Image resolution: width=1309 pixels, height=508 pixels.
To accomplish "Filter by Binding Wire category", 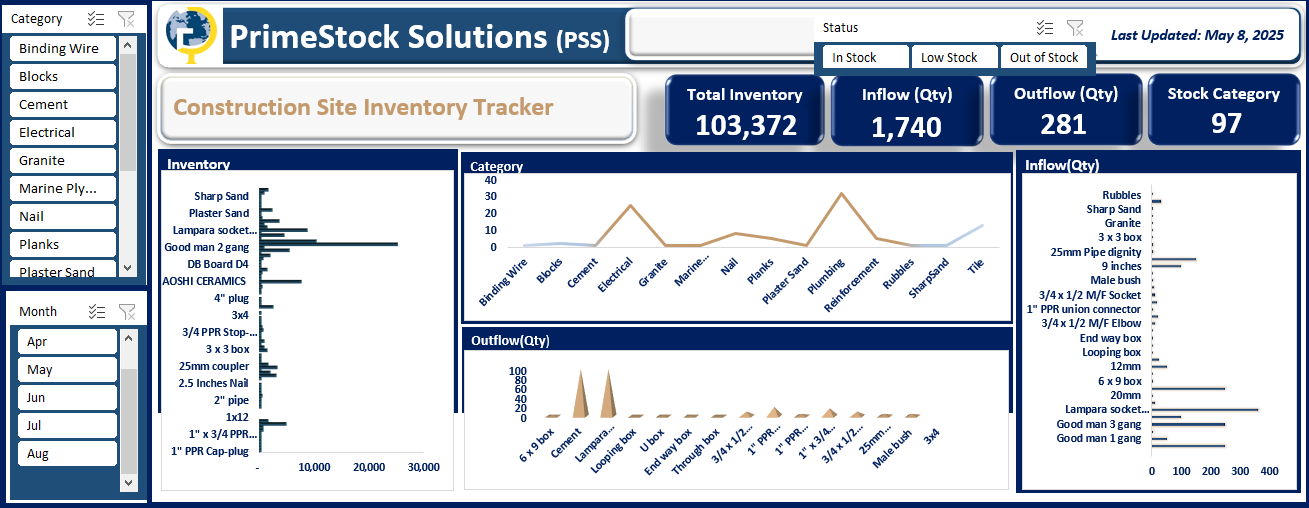I will pos(63,48).
